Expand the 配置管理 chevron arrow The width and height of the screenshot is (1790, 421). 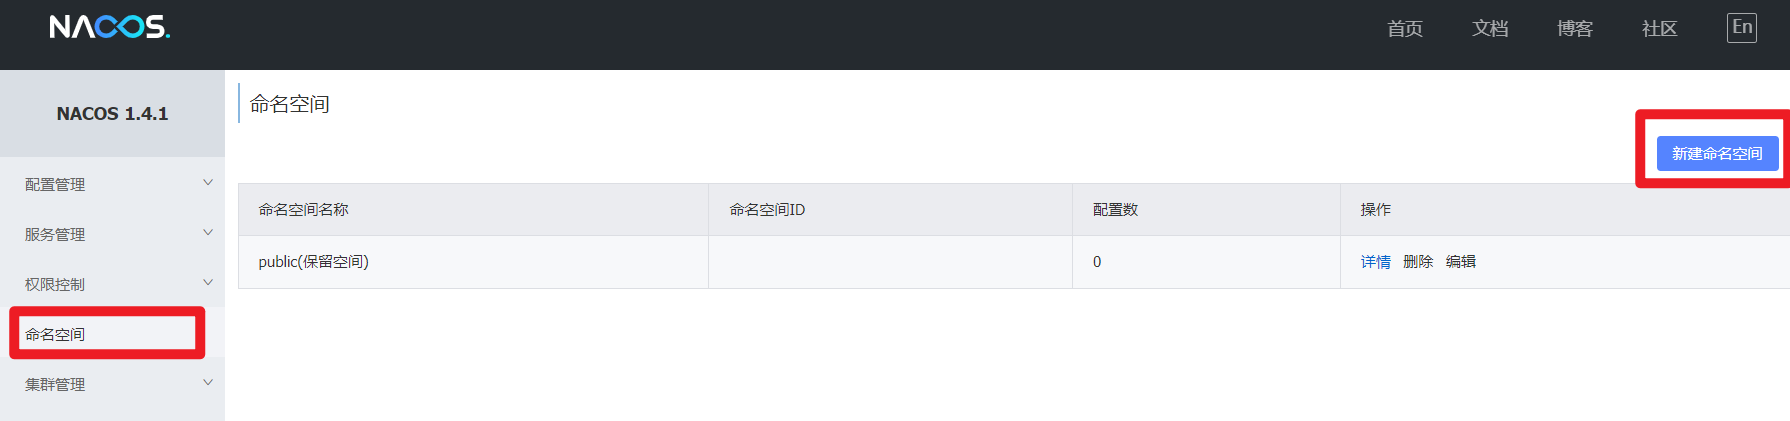[208, 183]
